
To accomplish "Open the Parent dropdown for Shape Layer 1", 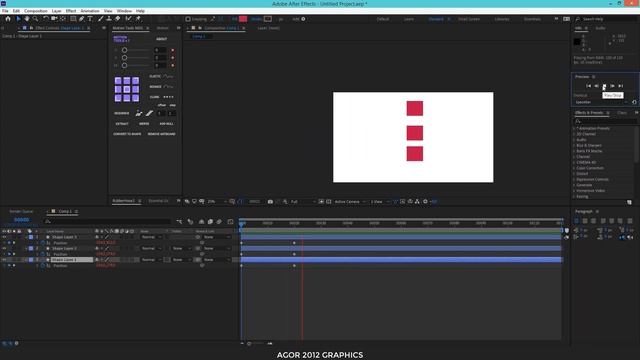I will pos(217,260).
